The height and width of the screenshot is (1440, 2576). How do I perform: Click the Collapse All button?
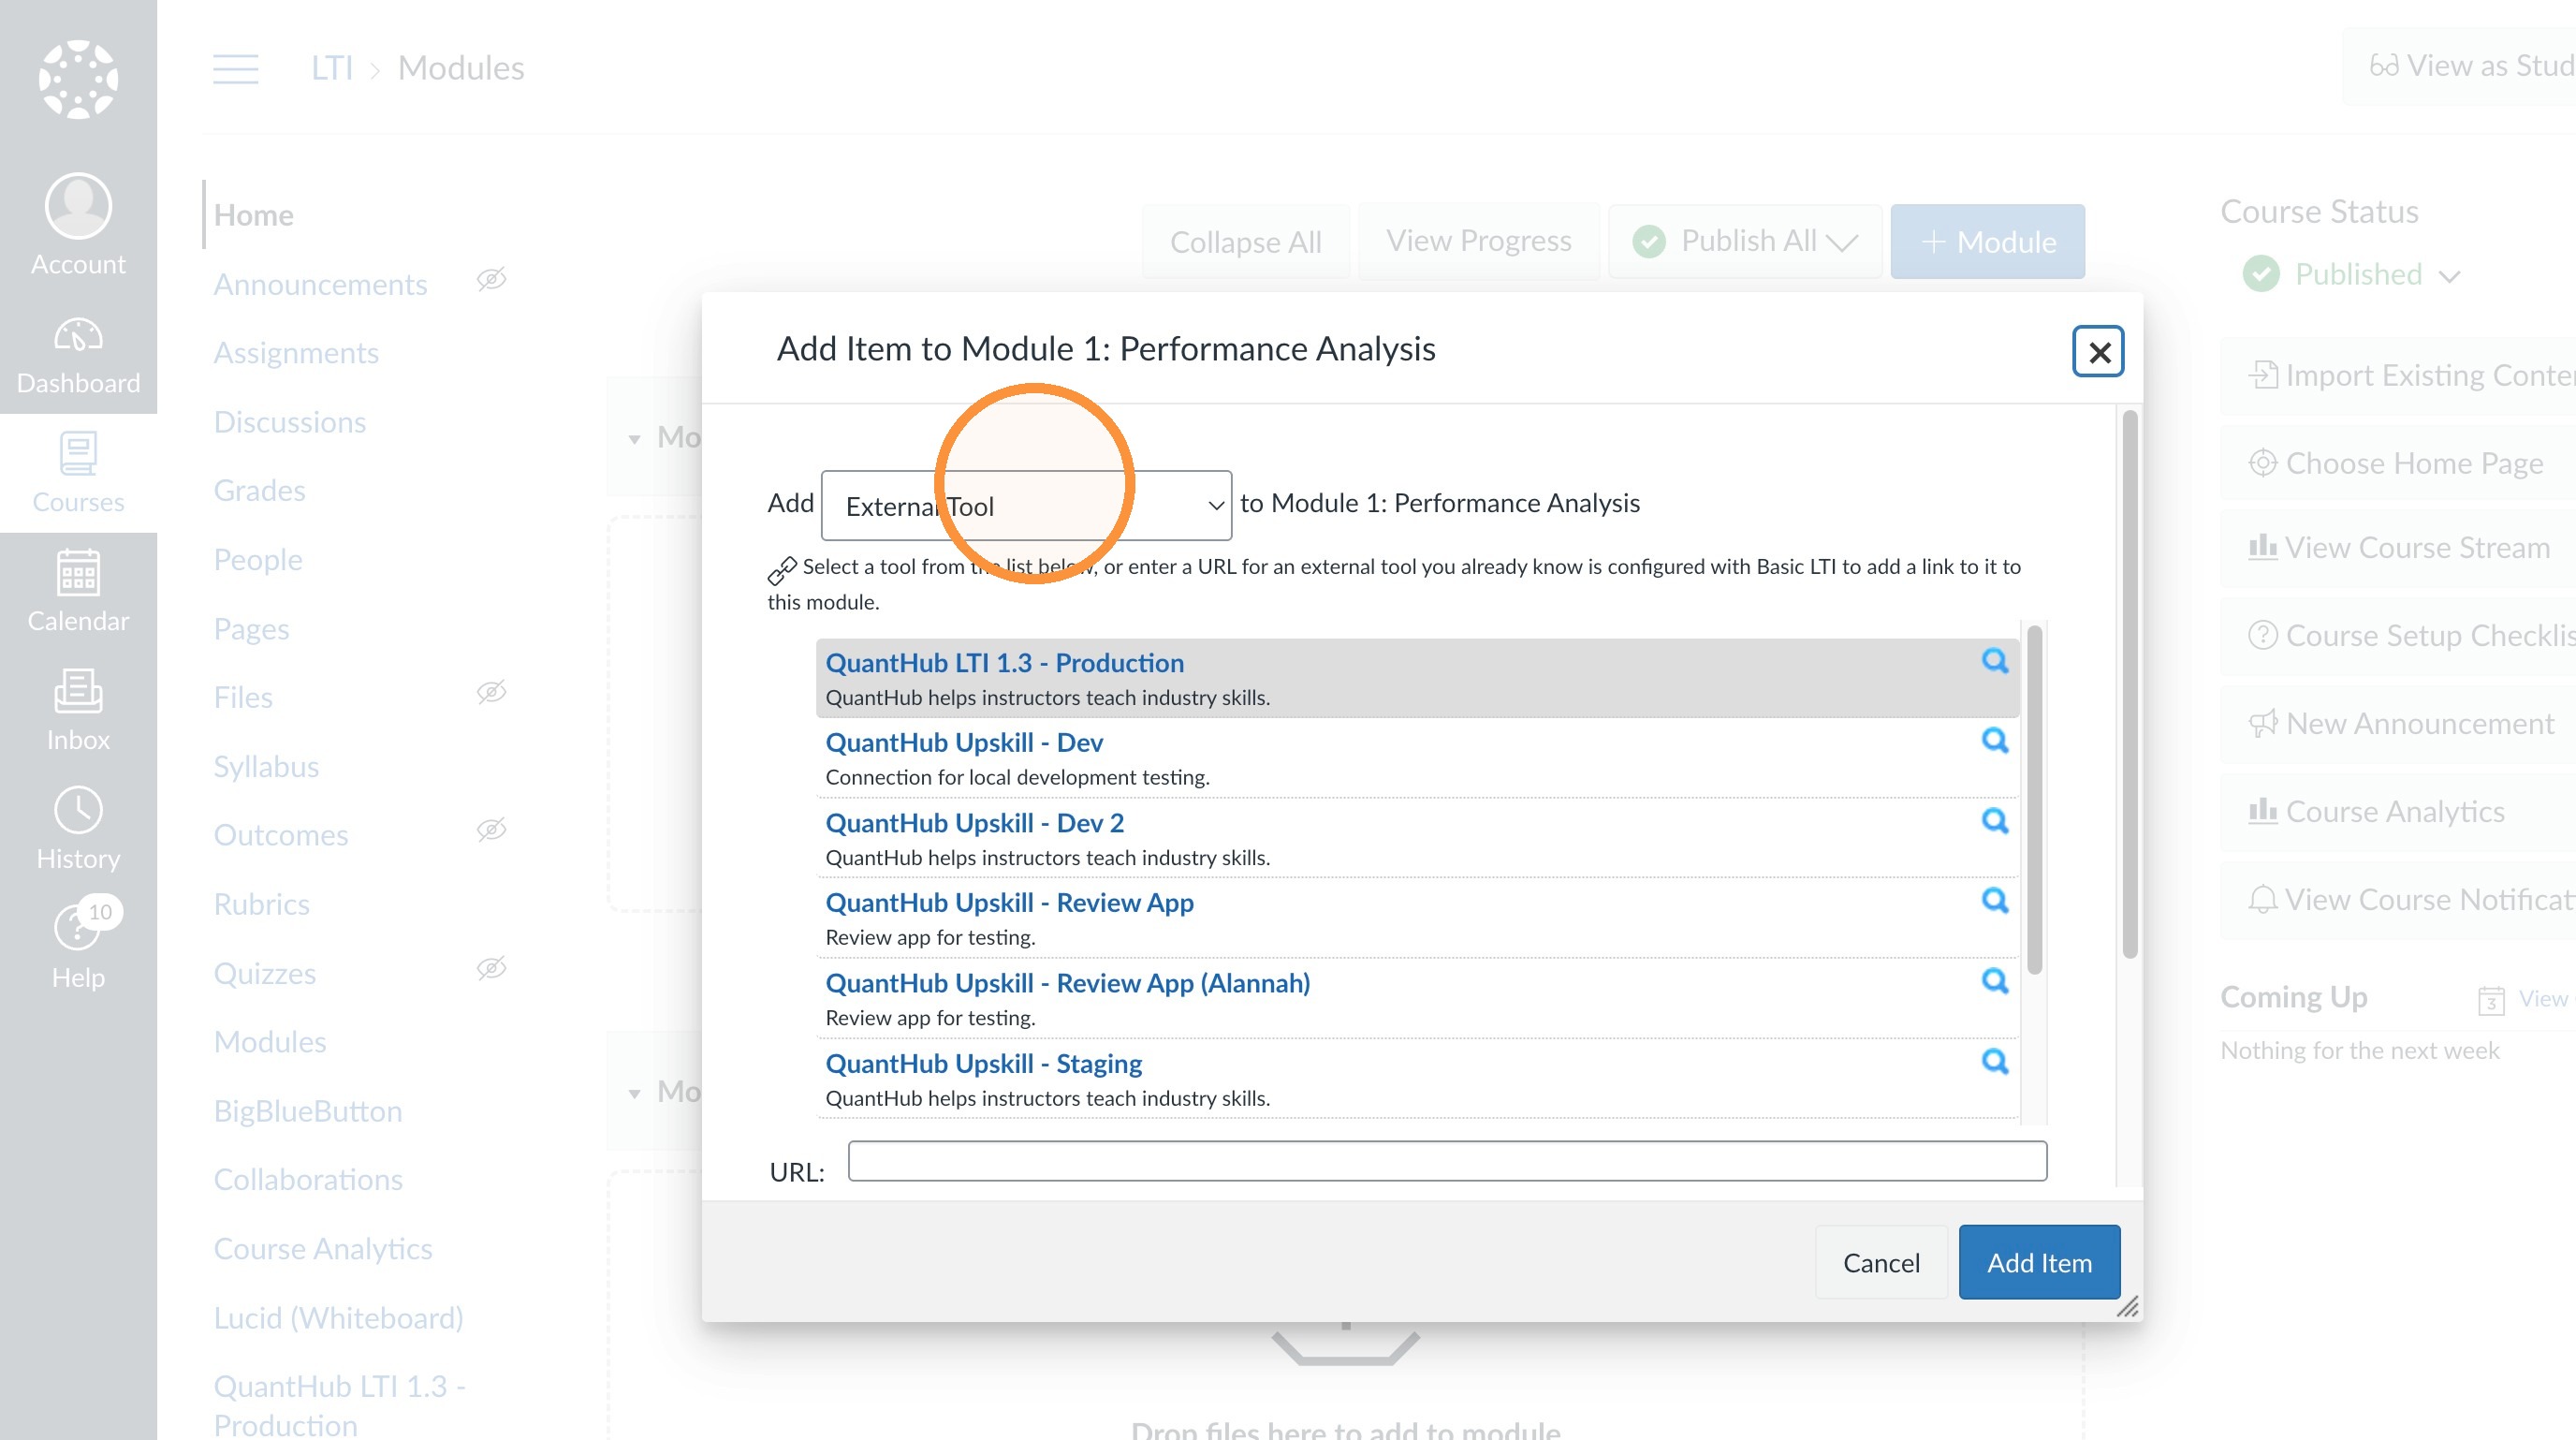tap(1246, 241)
